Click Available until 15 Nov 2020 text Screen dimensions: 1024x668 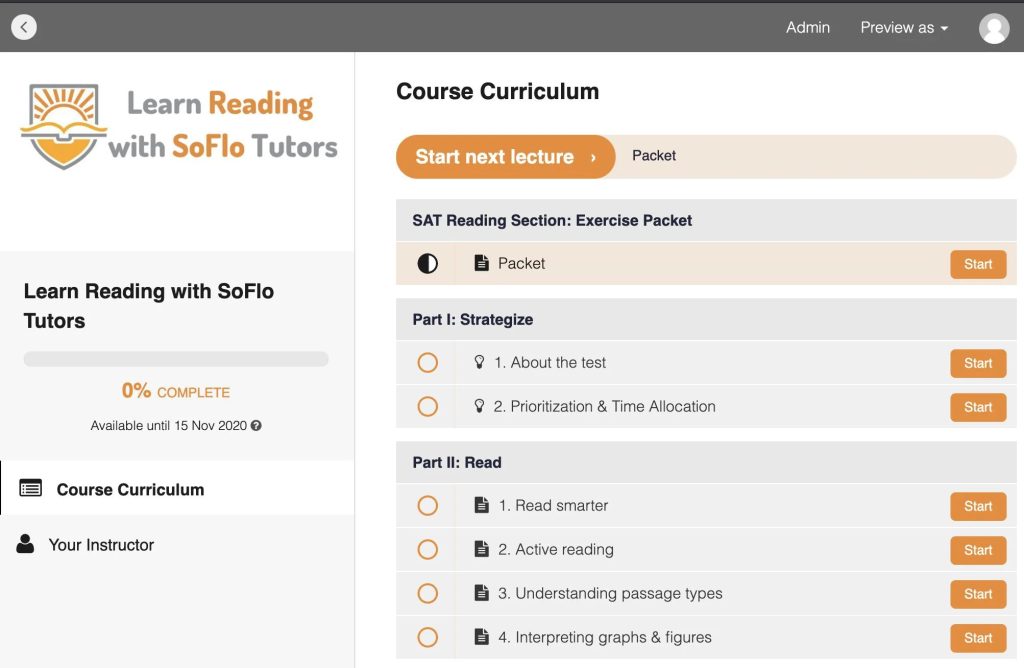tap(168, 426)
